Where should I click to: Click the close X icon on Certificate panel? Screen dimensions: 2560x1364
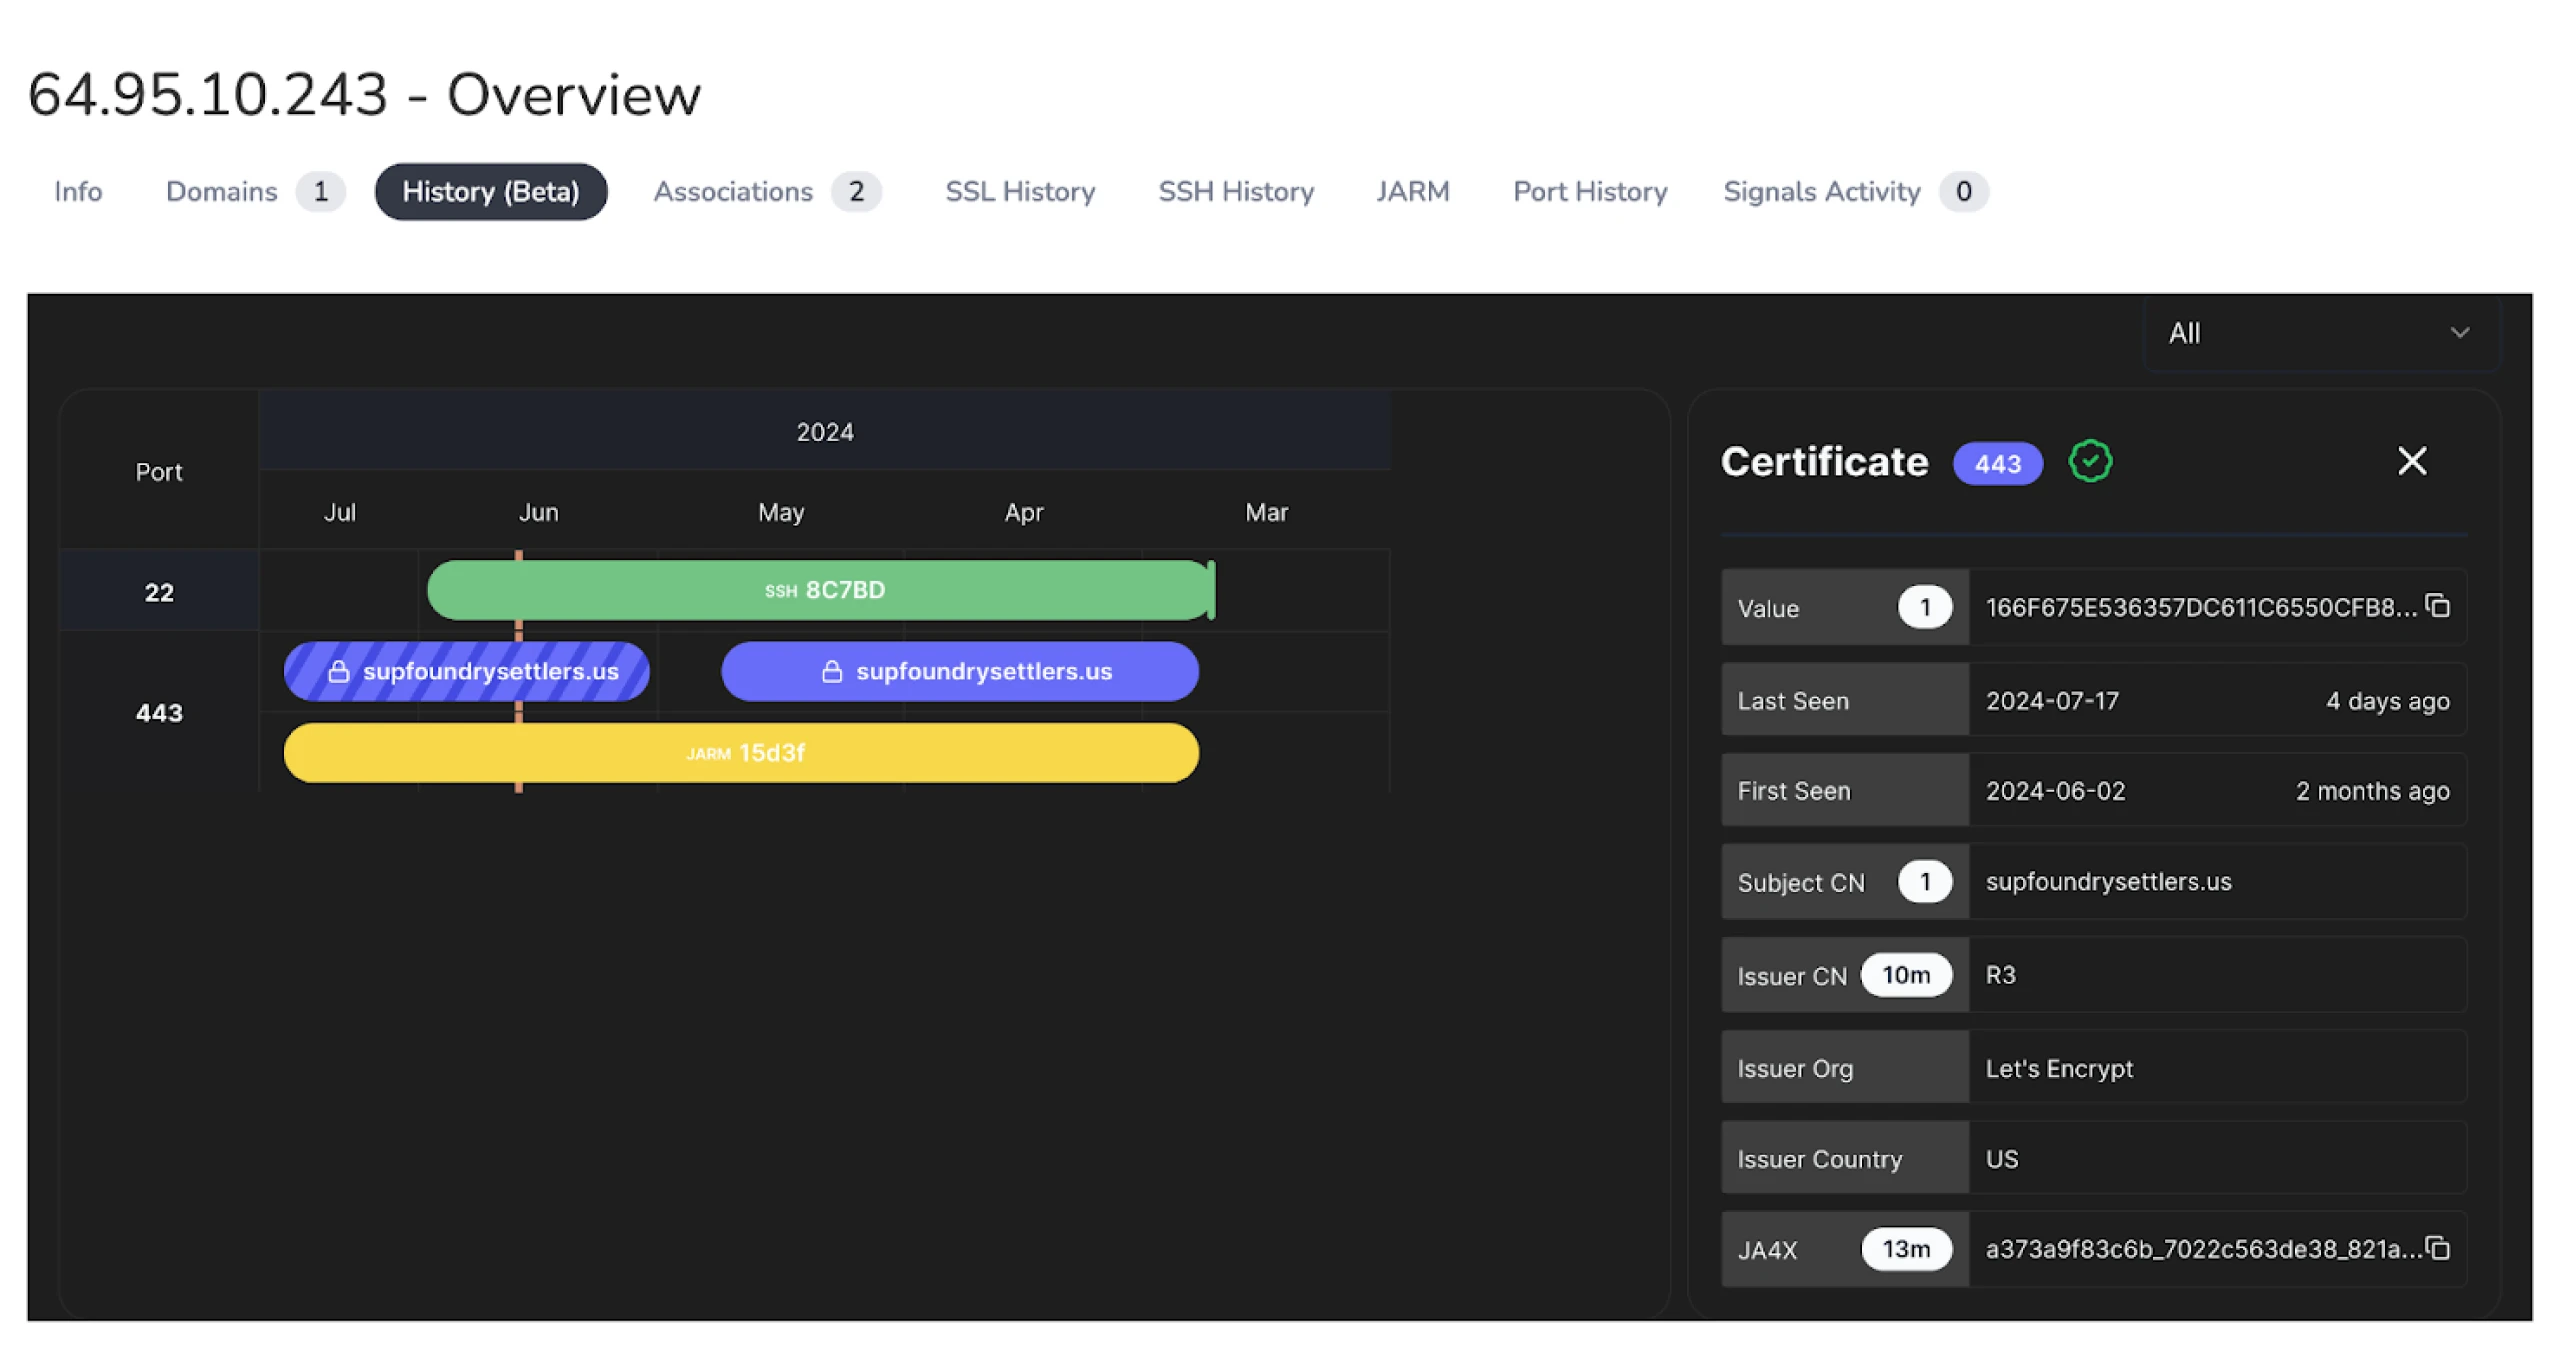pos(2413,460)
